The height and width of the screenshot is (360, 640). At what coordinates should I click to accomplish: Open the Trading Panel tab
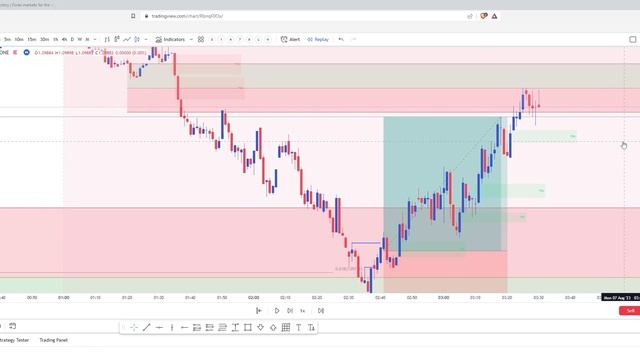[53, 340]
